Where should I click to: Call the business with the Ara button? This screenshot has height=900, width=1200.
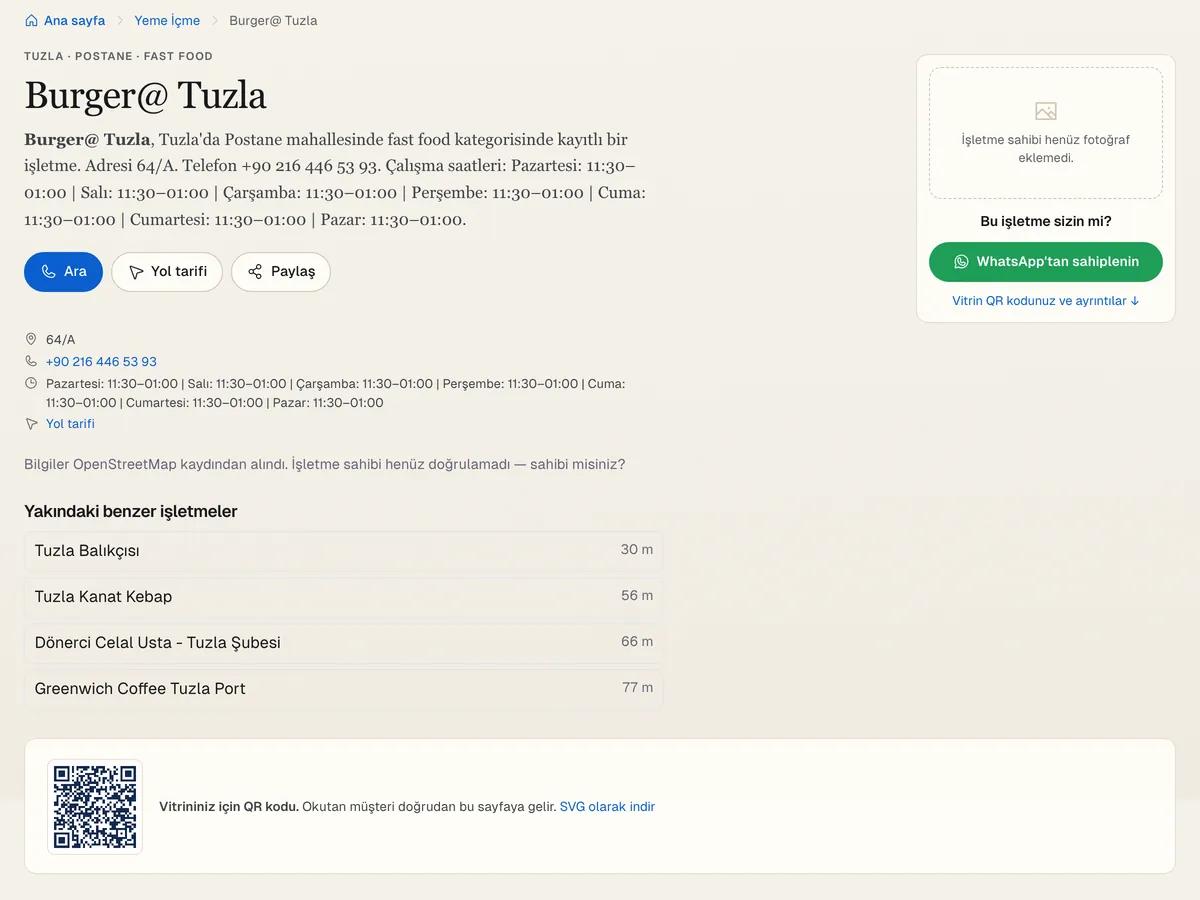(63, 272)
